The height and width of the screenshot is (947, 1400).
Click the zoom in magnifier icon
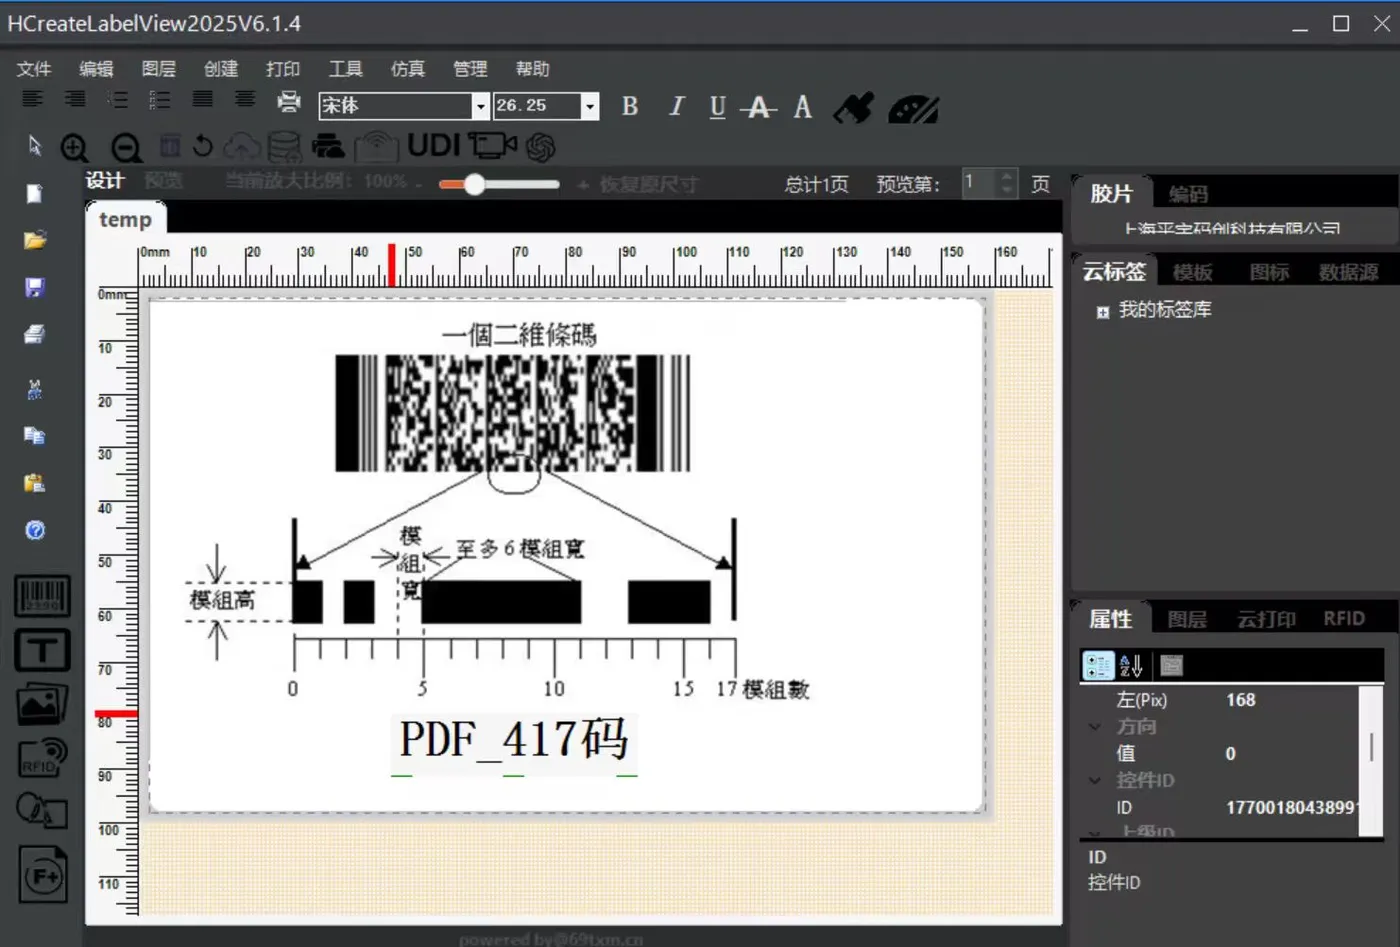click(74, 148)
